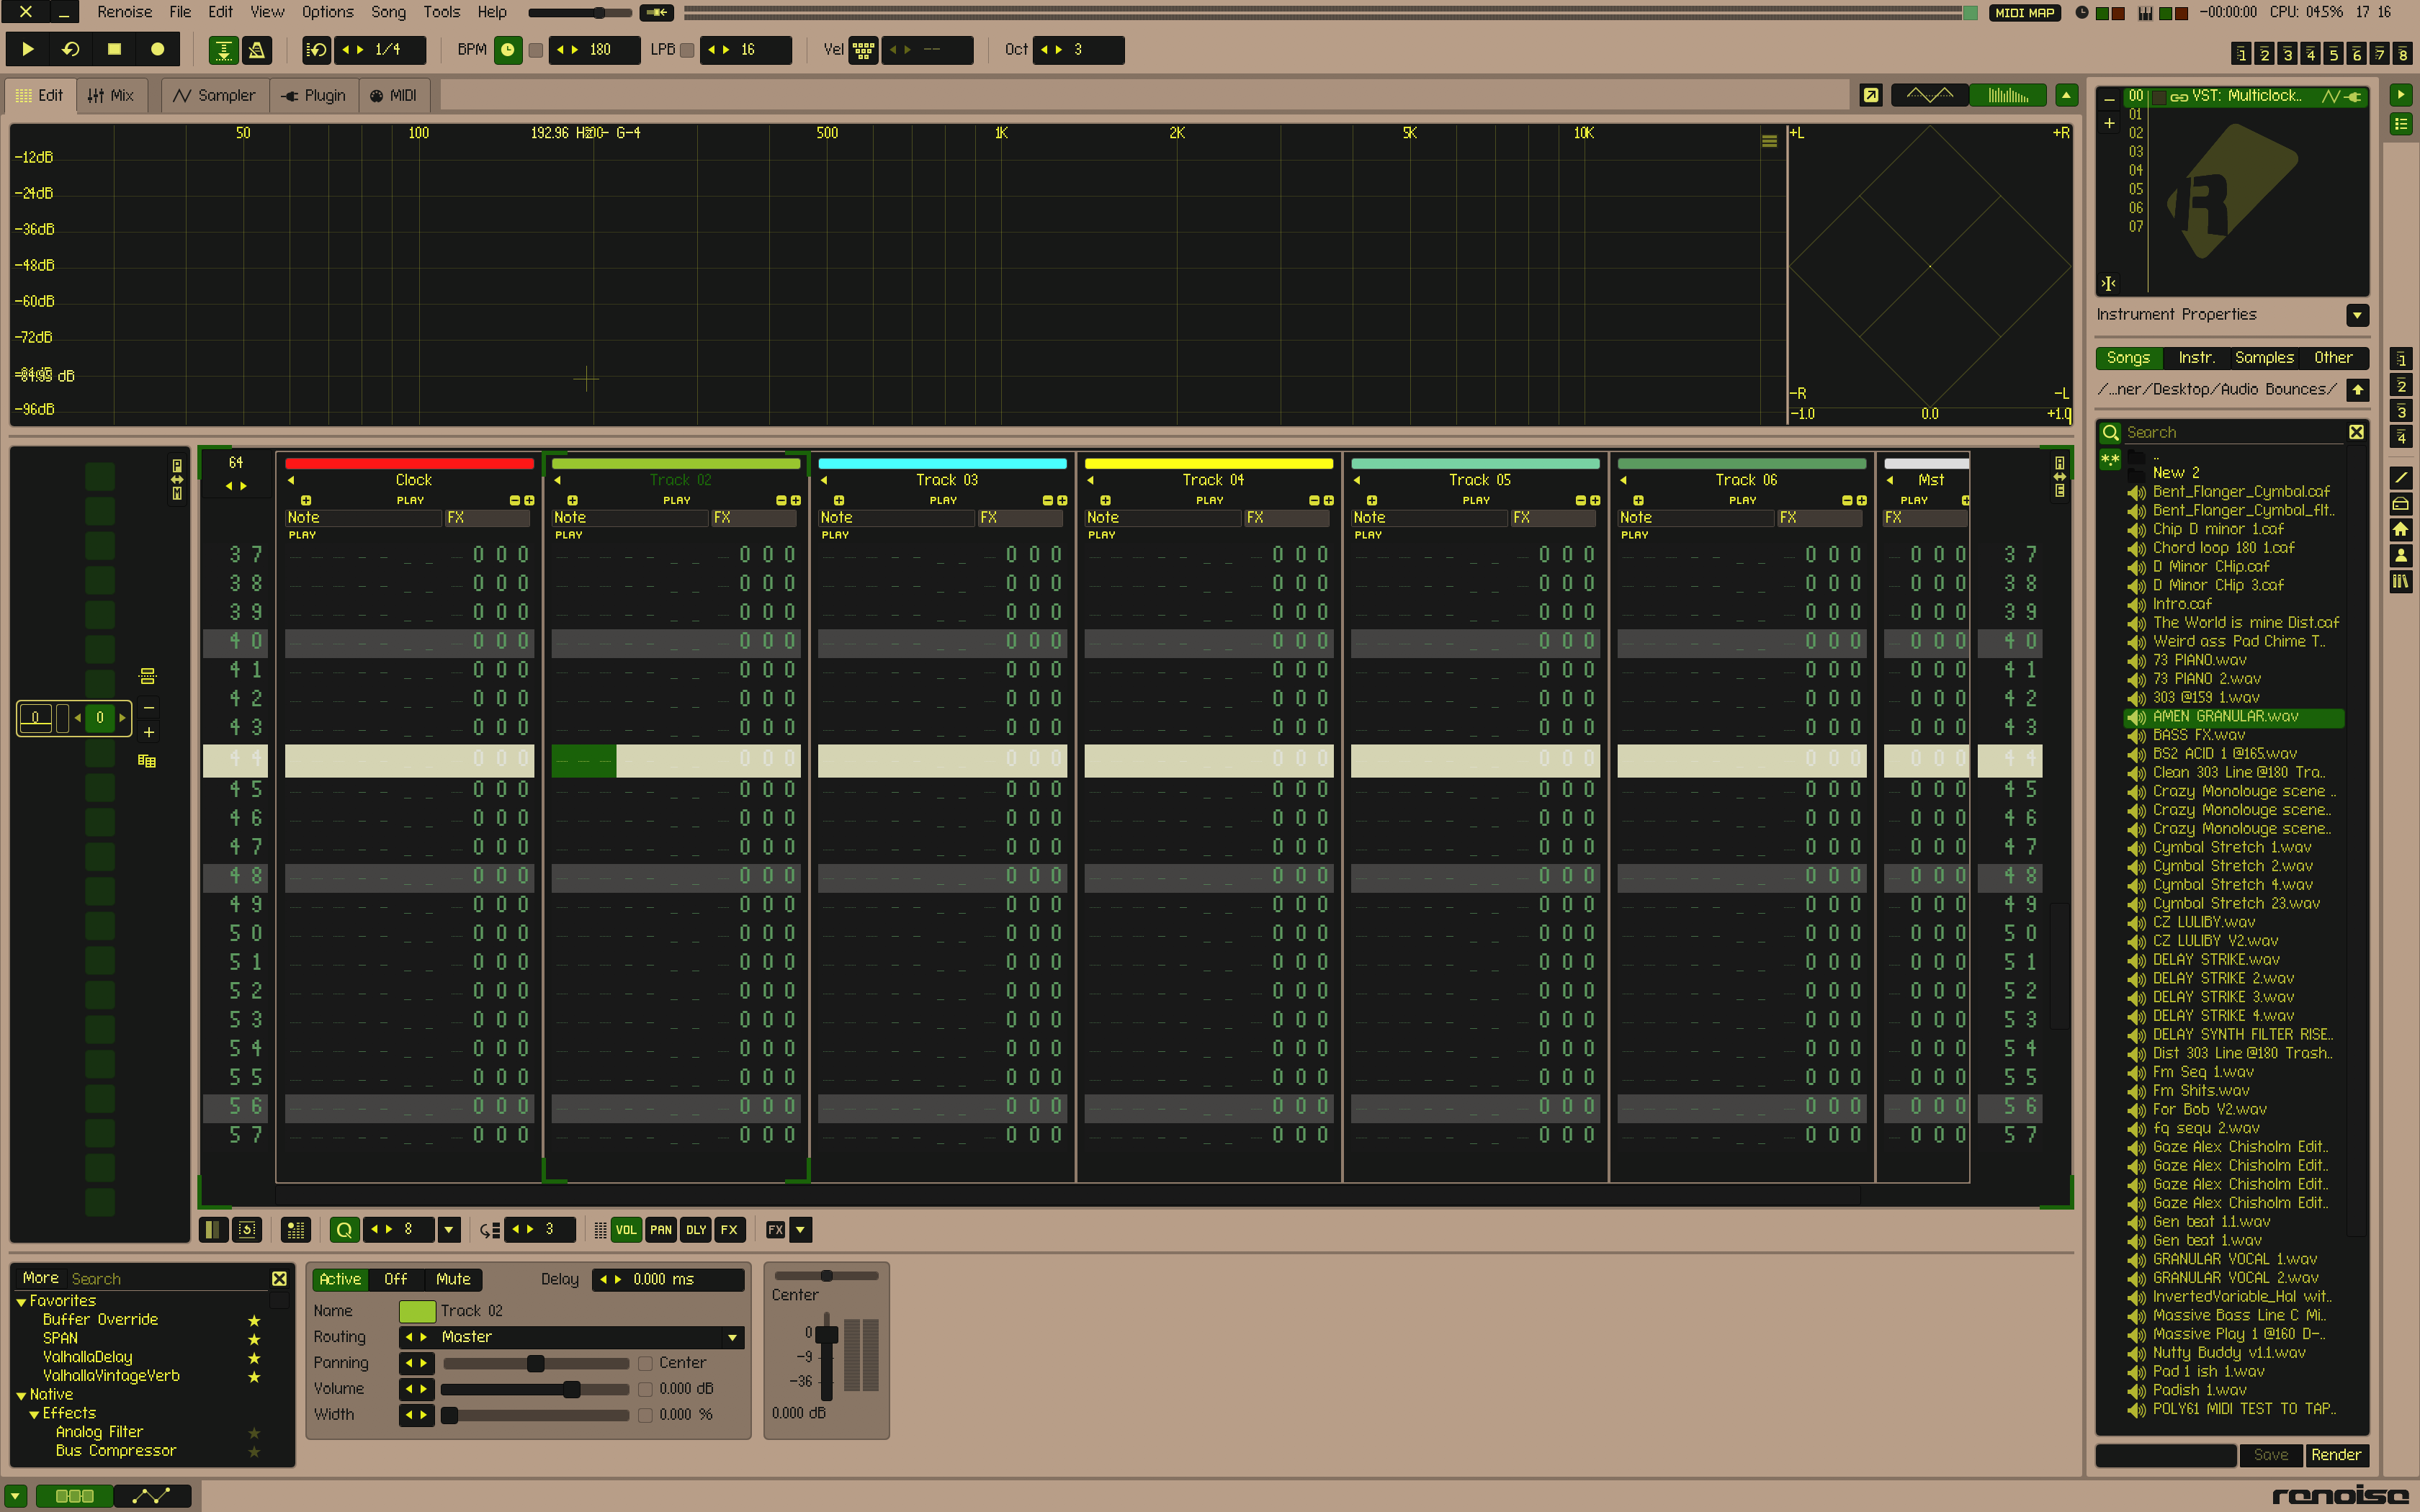Expand the Favorites section in browser
2420x1512 pixels.
coord(21,1300)
